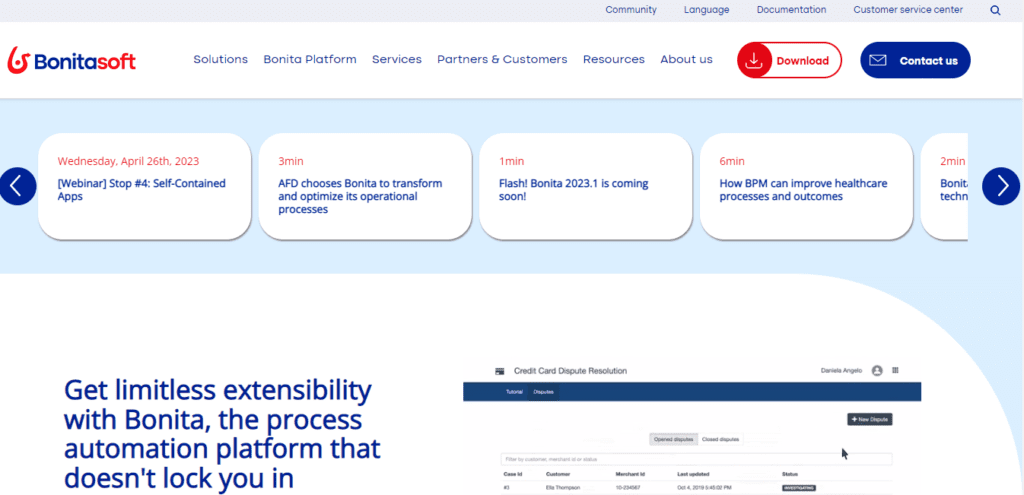Open the Documentation link
This screenshot has width=1024, height=495.
point(792,10)
